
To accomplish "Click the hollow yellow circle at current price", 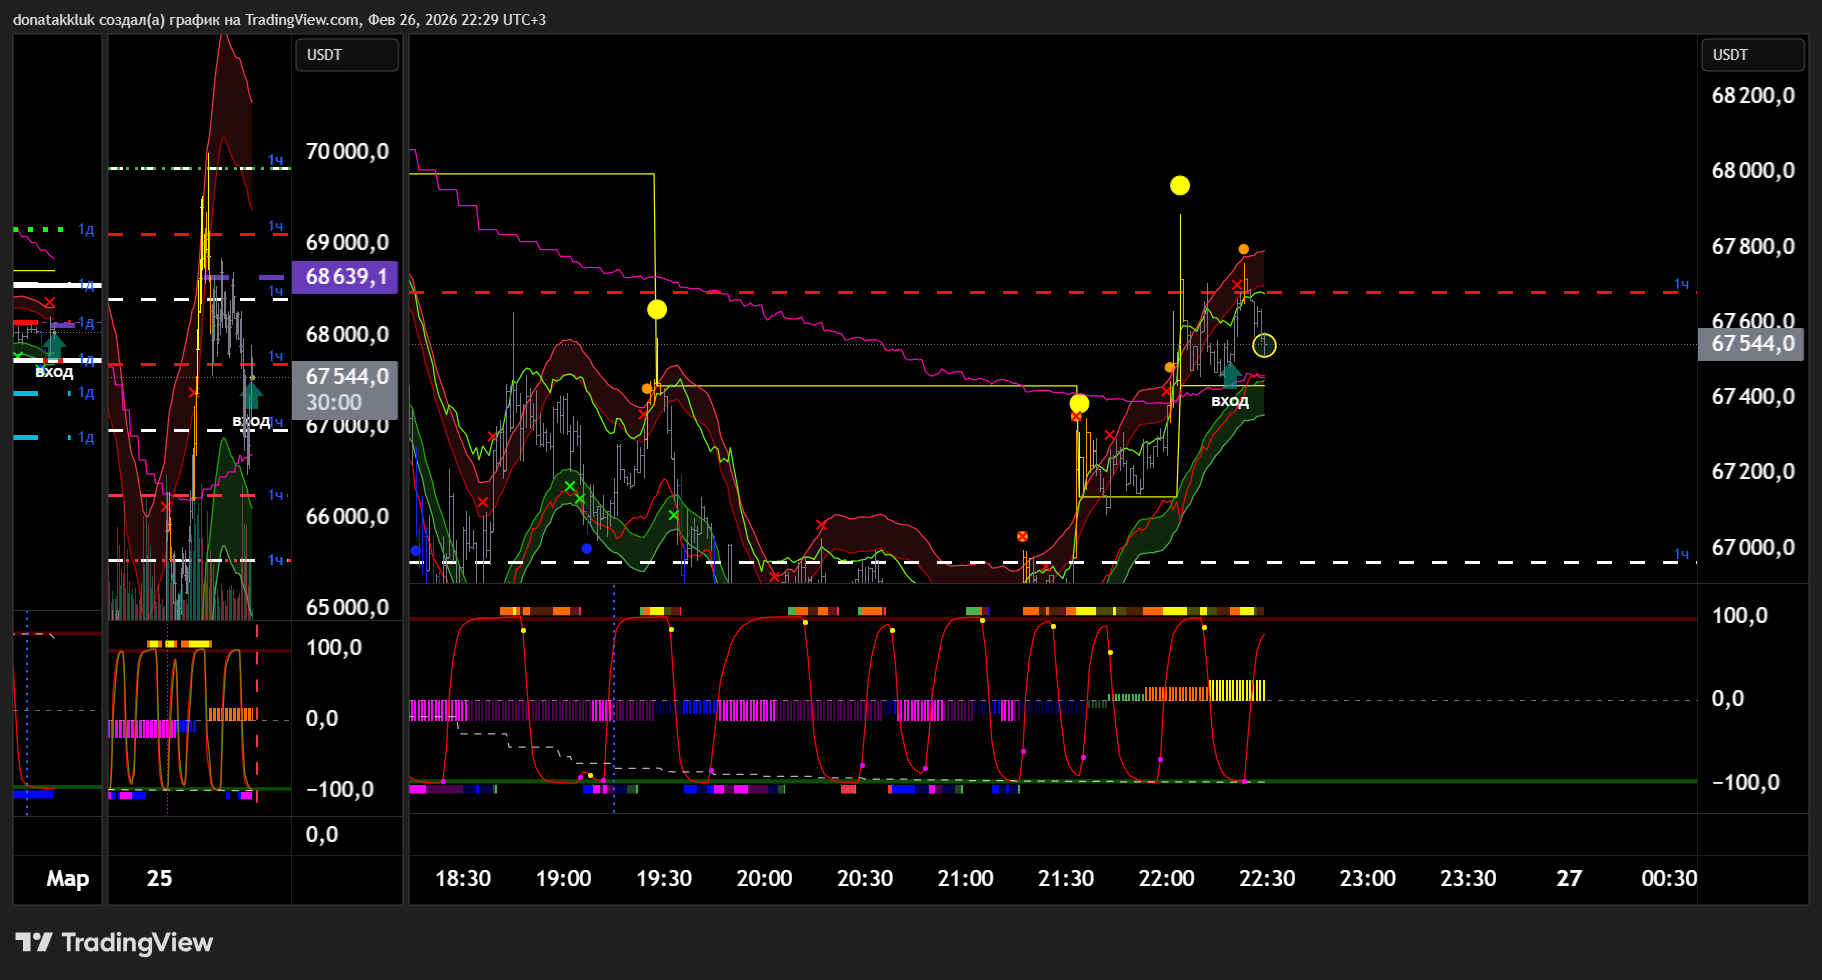I will click(1264, 345).
